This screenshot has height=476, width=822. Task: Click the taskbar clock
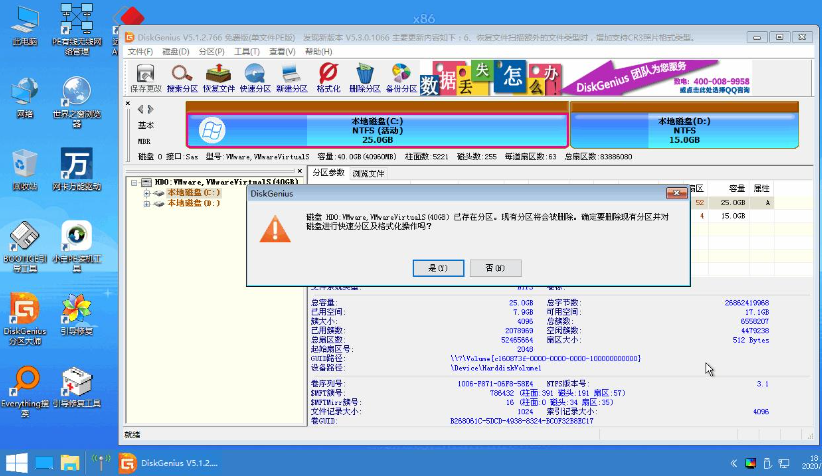coord(810,462)
